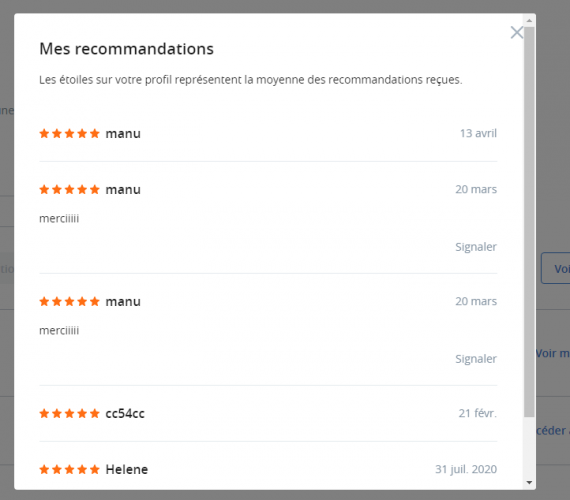
Task: Click the 13 avril date
Action: tap(478, 133)
